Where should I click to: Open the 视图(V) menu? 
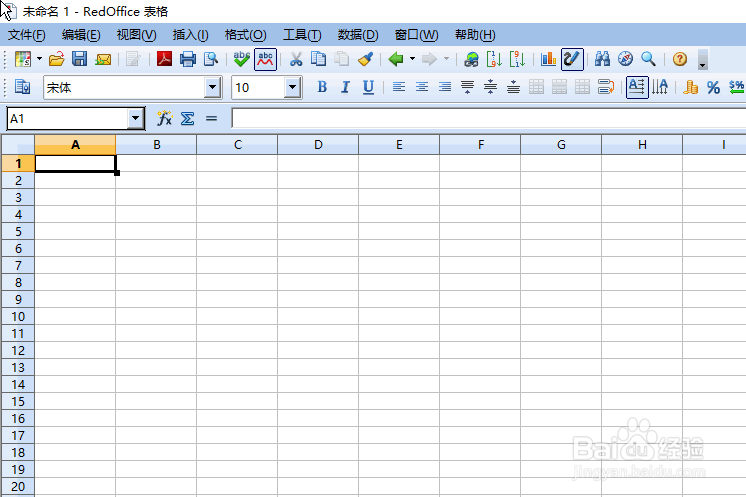coord(137,35)
